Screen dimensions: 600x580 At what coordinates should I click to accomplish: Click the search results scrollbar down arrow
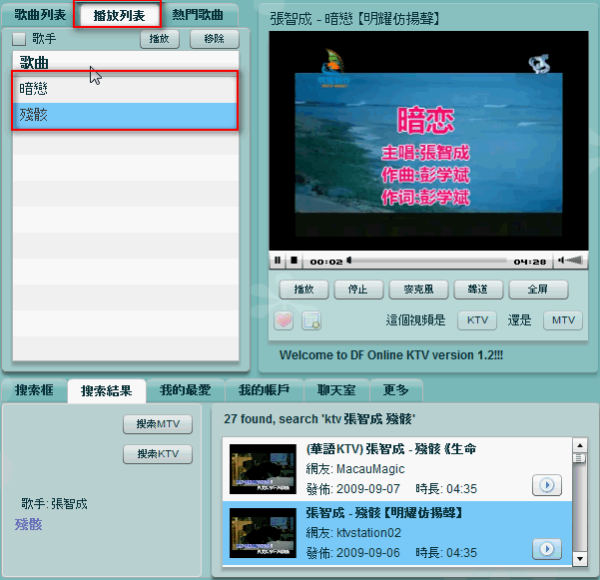pyautogui.click(x=580, y=559)
